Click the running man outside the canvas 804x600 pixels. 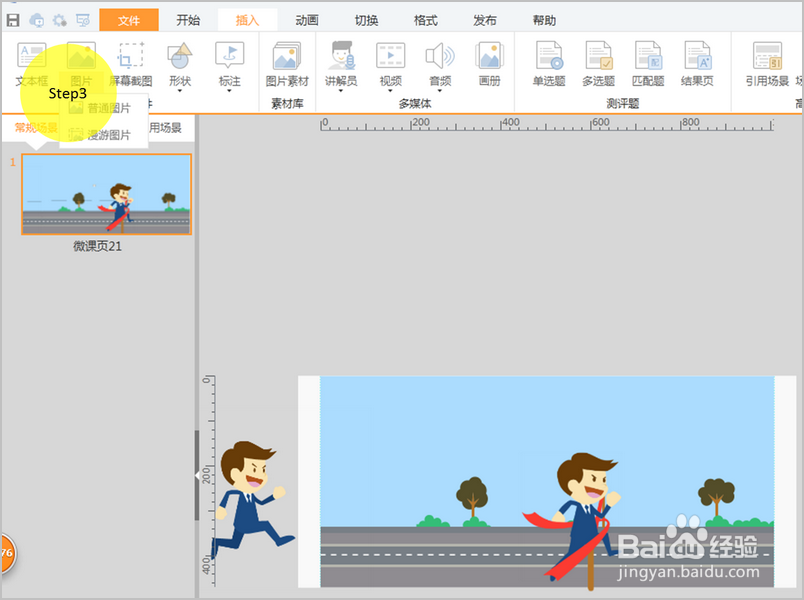253,501
